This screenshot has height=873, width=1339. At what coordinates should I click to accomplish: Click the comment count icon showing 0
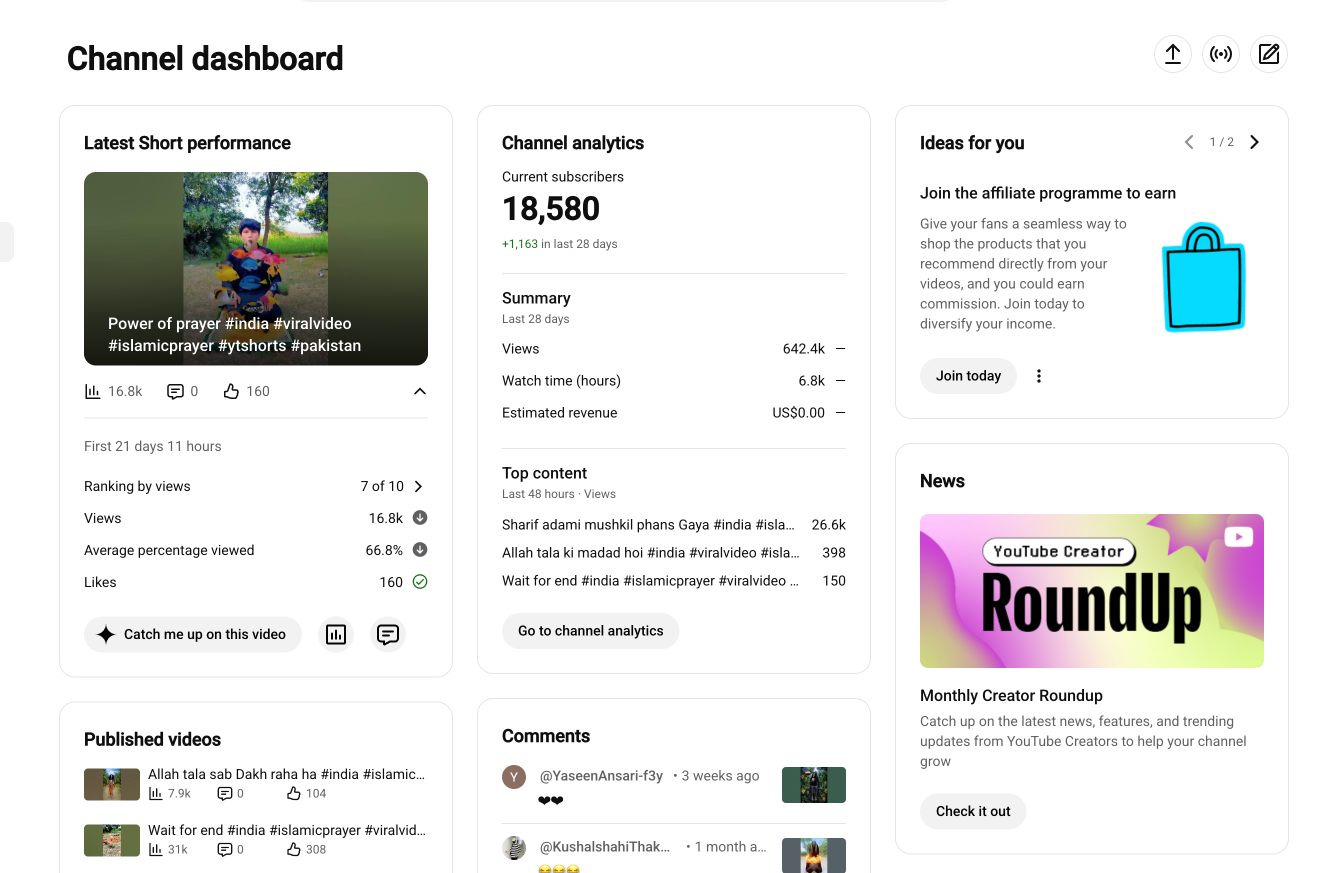175,391
